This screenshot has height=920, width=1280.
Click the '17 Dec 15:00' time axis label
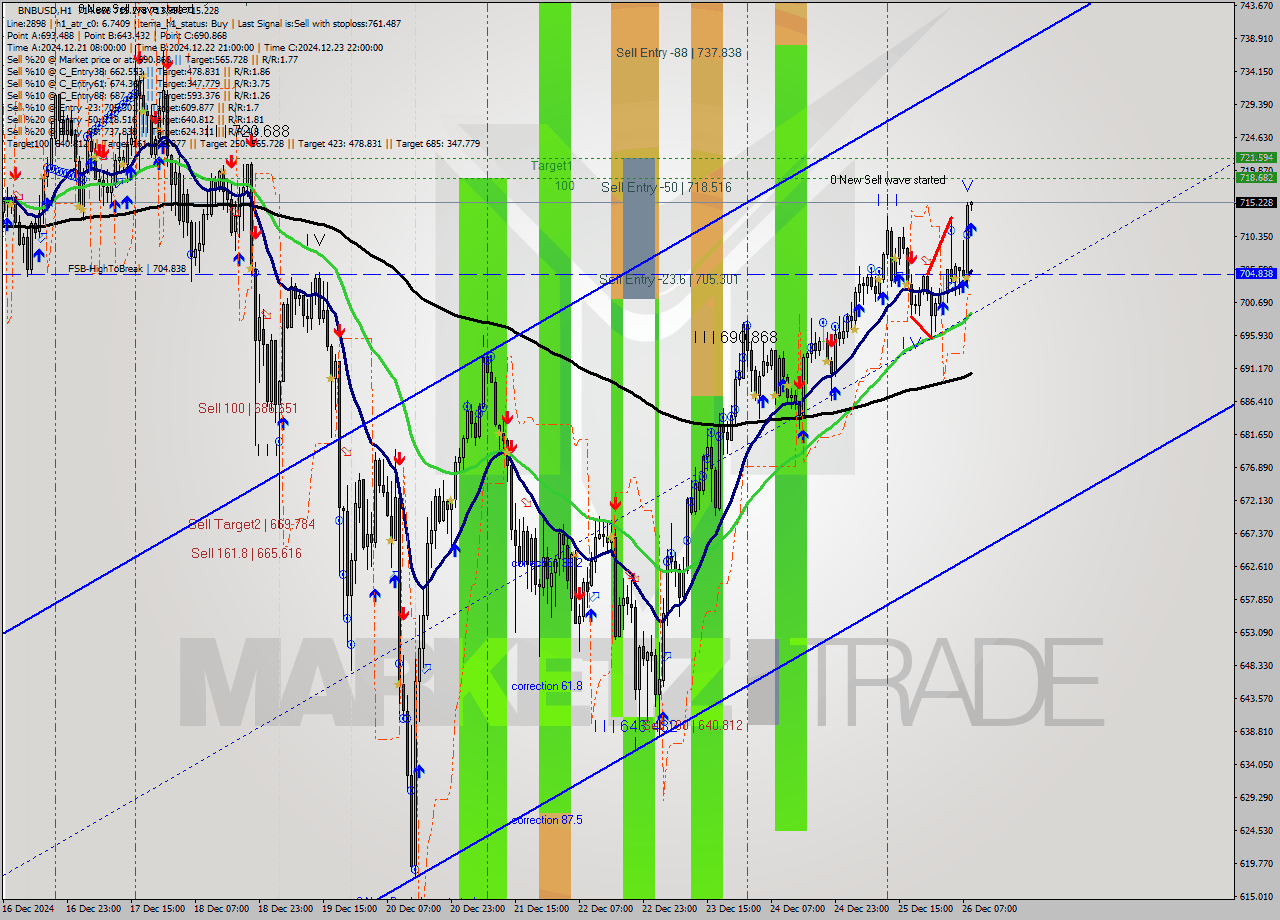pos(156,909)
